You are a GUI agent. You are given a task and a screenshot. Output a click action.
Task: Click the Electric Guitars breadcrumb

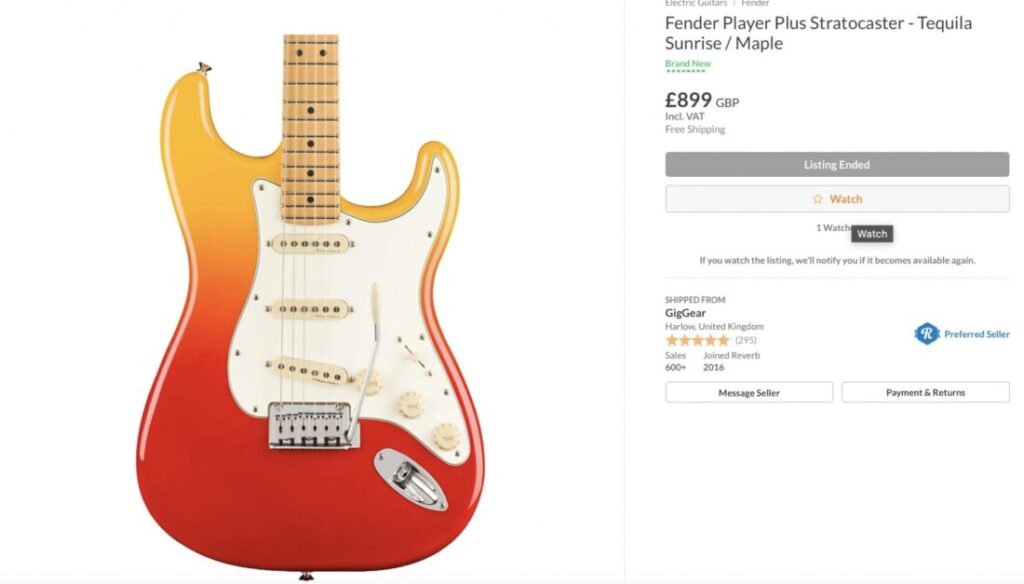pos(696,3)
